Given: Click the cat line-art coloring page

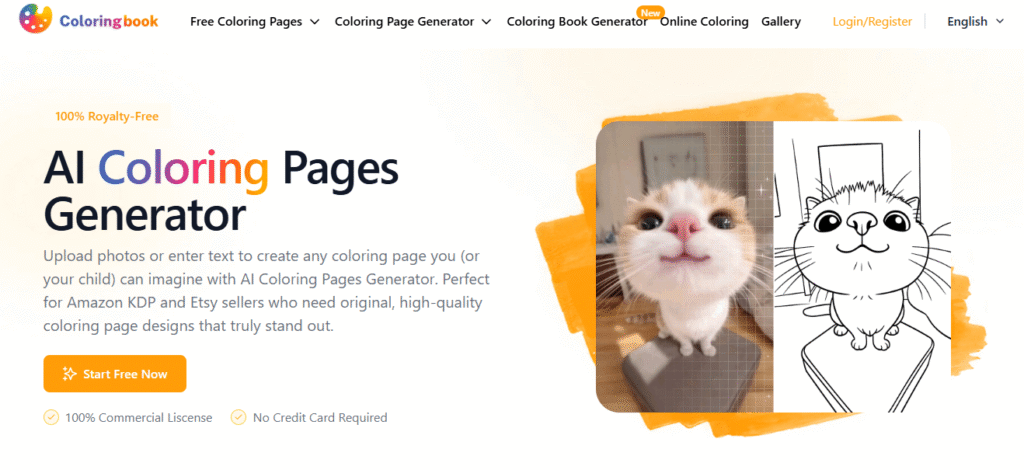Looking at the screenshot, I should click(x=862, y=267).
